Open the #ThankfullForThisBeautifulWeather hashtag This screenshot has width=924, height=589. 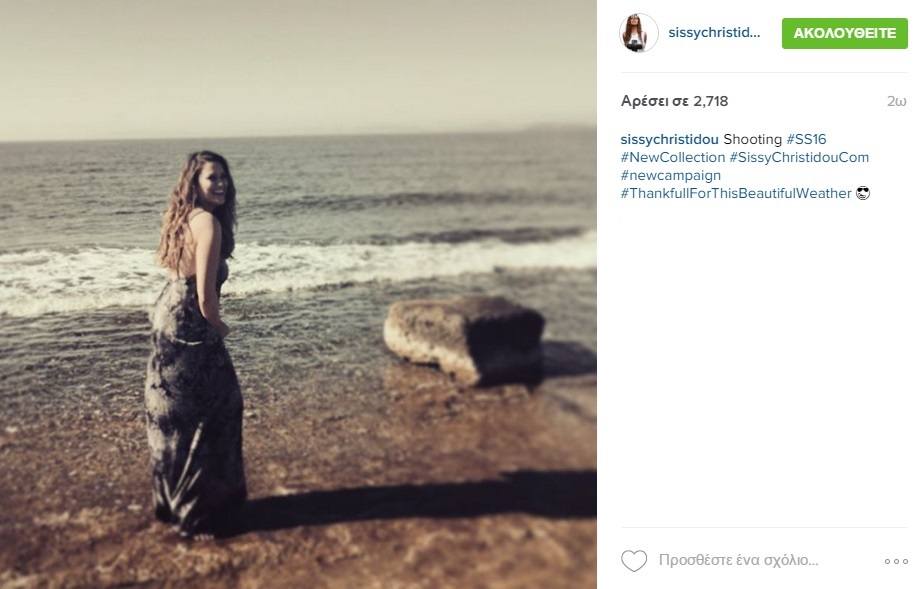736,193
